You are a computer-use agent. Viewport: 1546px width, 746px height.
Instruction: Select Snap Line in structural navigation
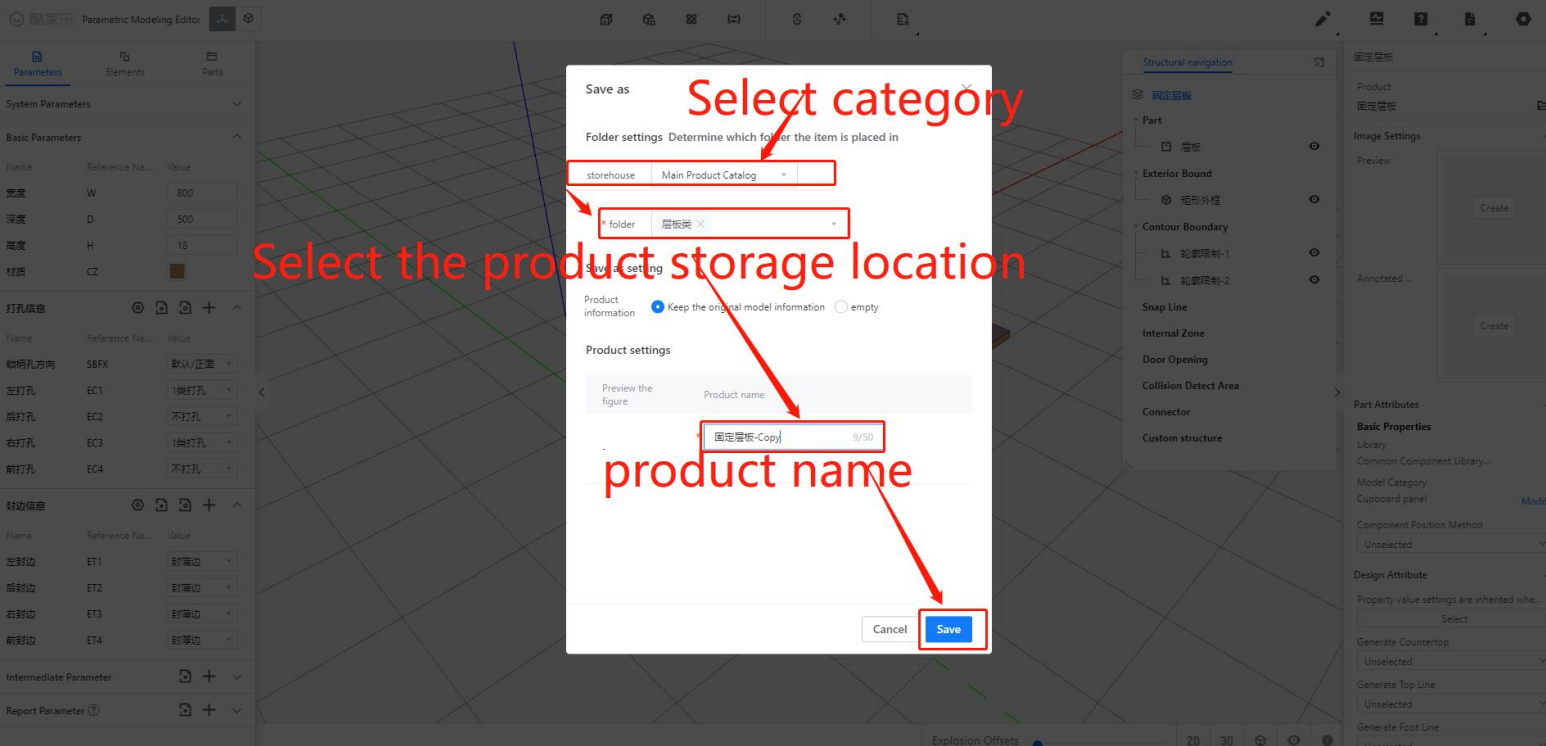1165,307
